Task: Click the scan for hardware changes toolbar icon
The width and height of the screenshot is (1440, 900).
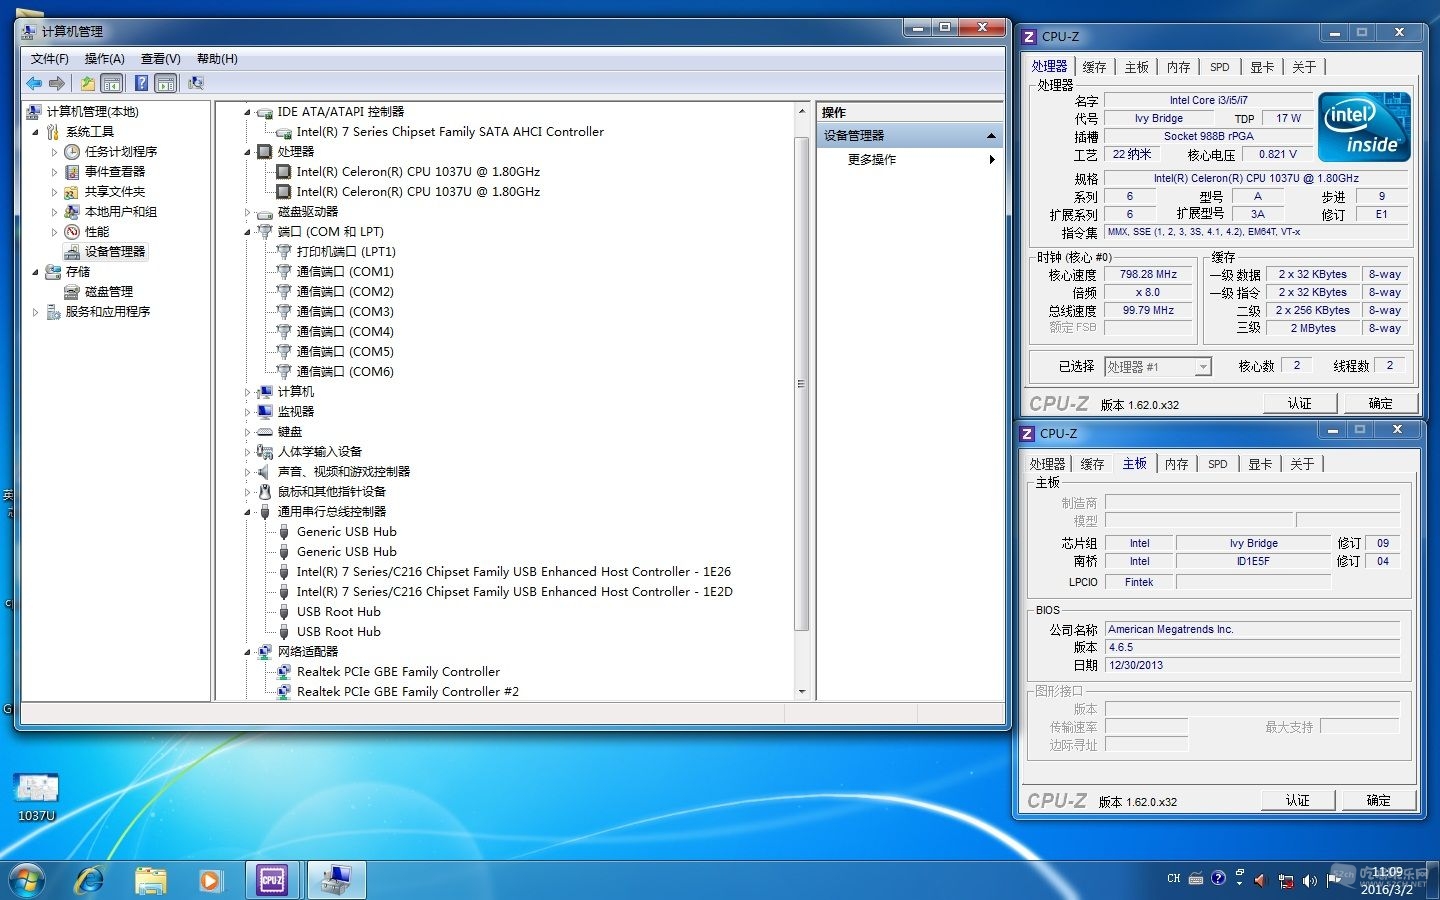Action: 196,84
